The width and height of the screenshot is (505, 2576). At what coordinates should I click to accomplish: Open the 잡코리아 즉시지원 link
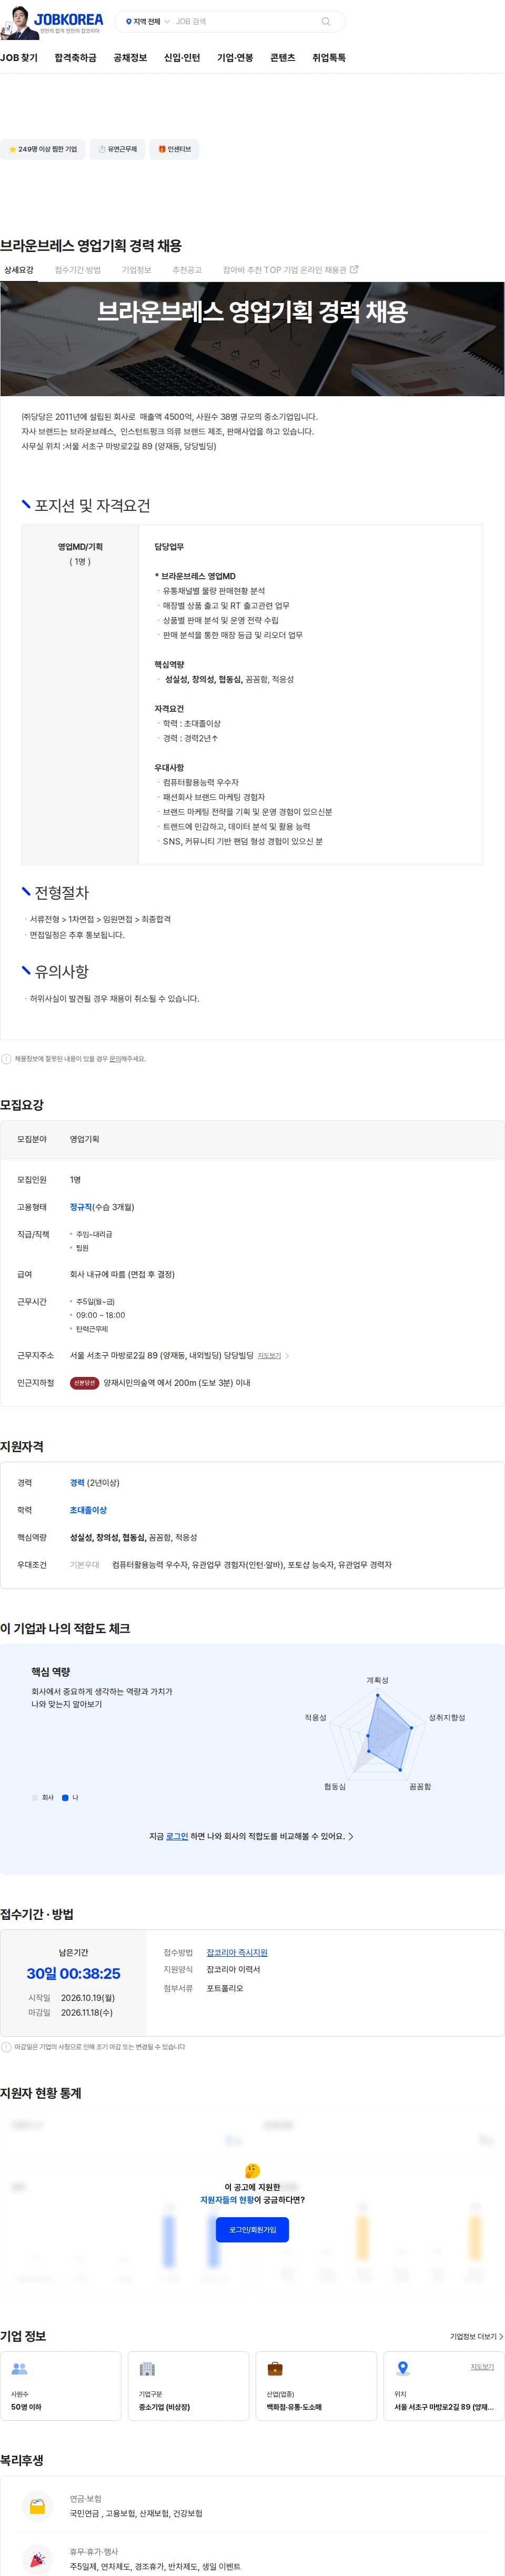point(237,1952)
